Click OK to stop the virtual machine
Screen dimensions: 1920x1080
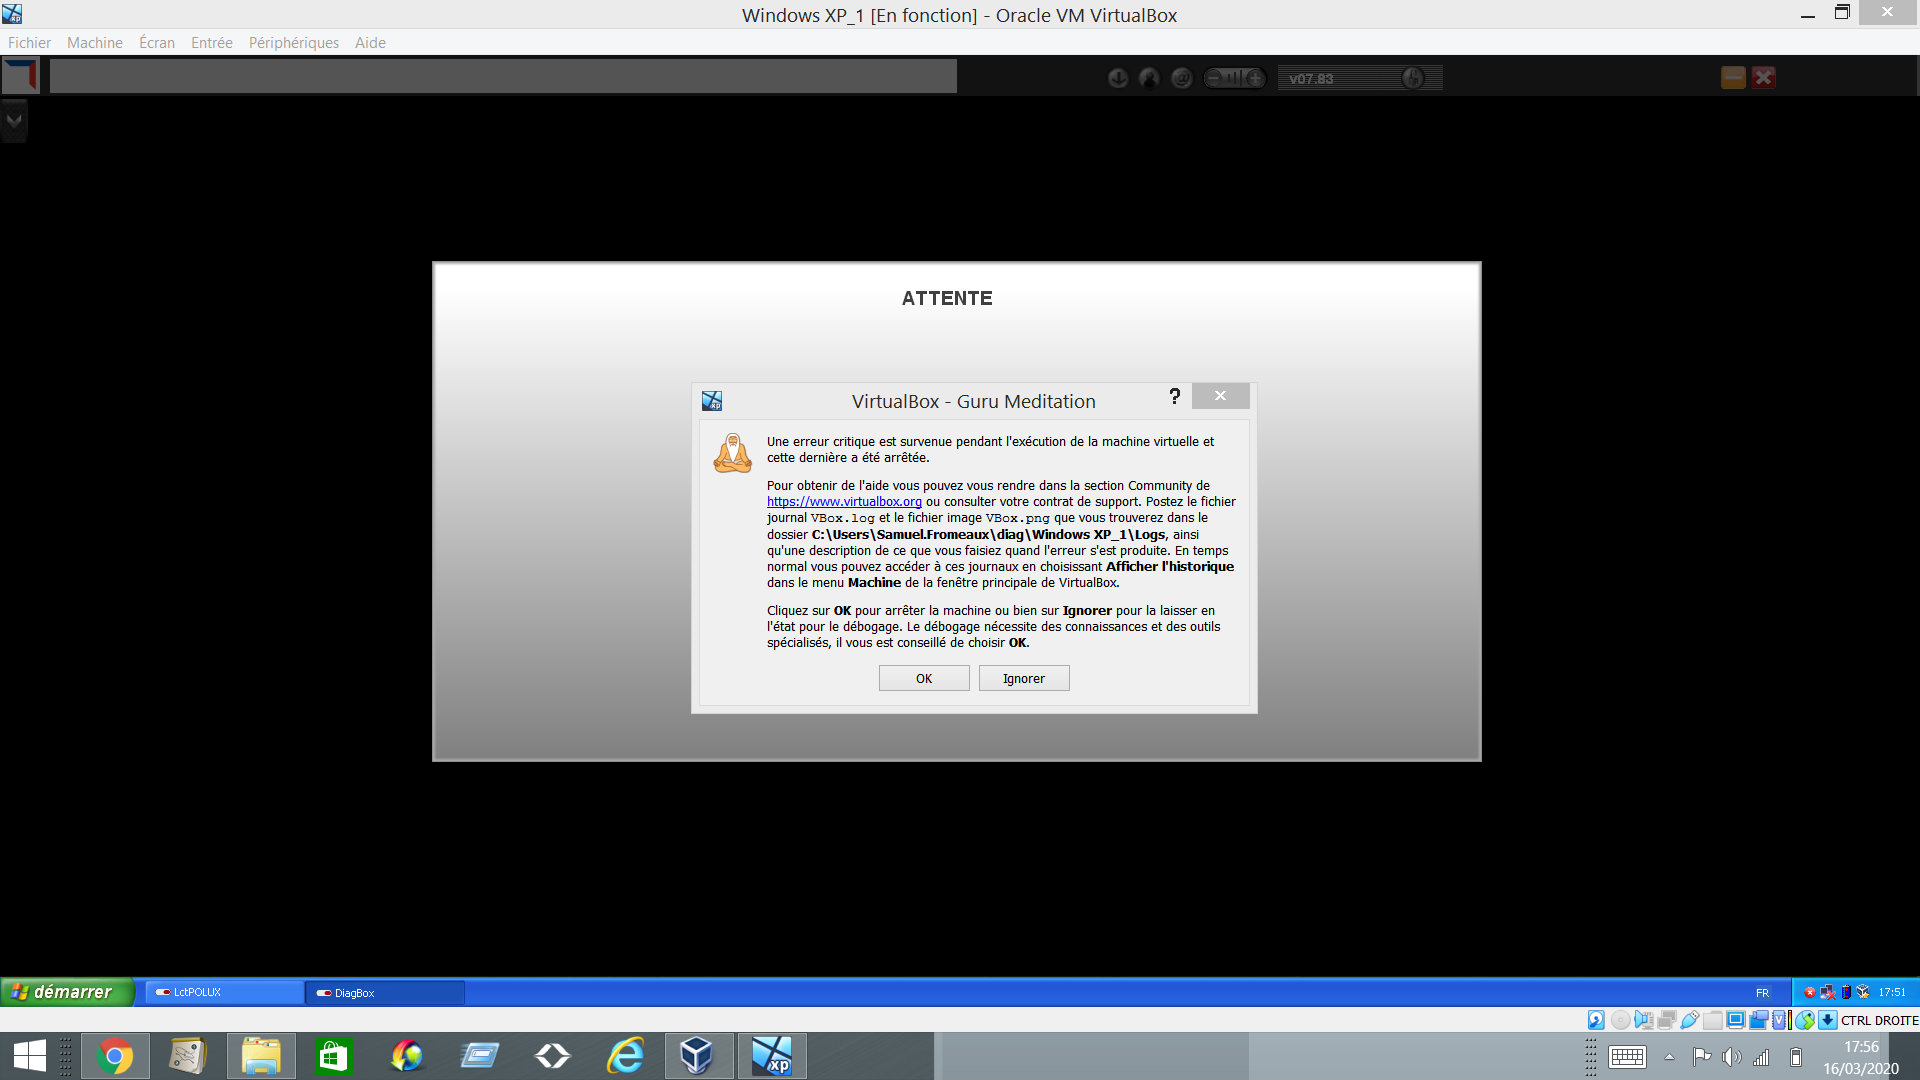point(924,678)
